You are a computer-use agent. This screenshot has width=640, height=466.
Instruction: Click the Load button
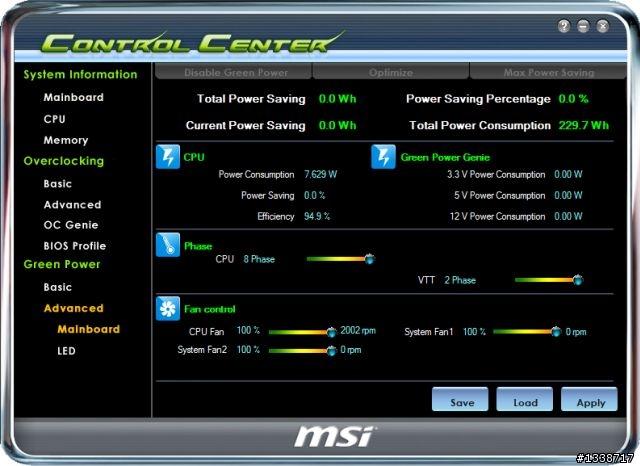pos(524,399)
